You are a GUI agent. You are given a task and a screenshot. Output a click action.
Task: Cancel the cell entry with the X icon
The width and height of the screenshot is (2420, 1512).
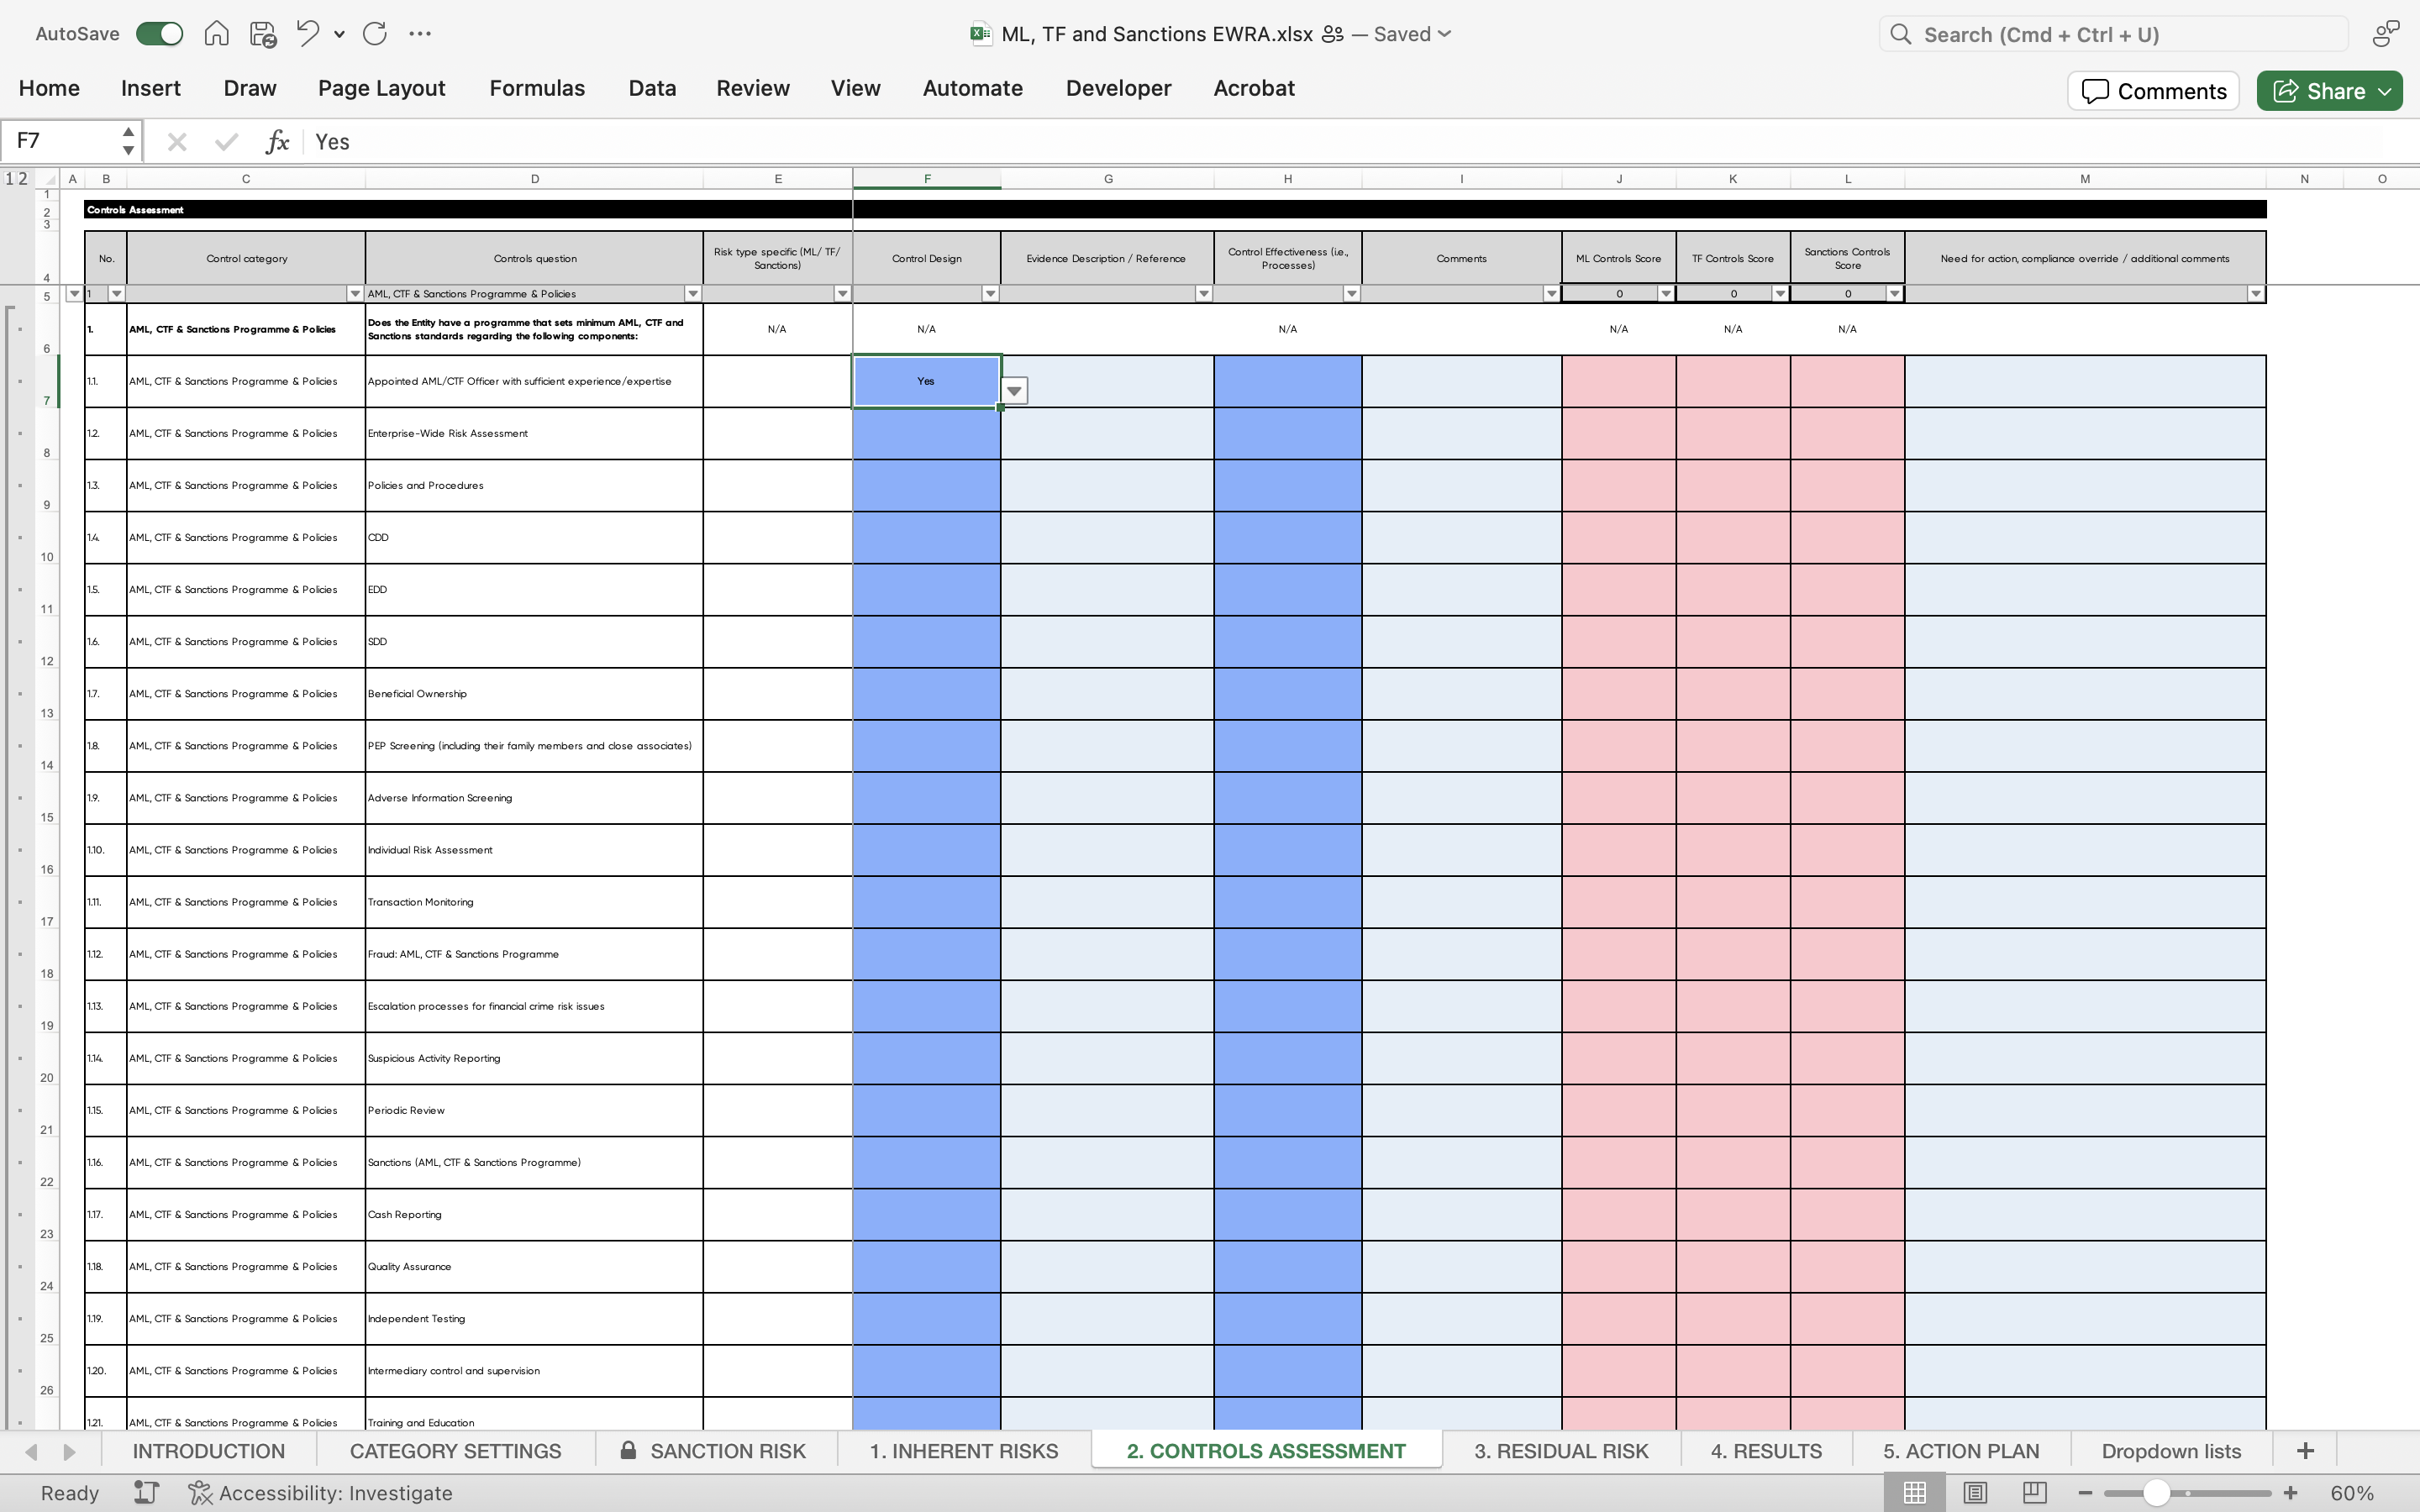tap(177, 141)
